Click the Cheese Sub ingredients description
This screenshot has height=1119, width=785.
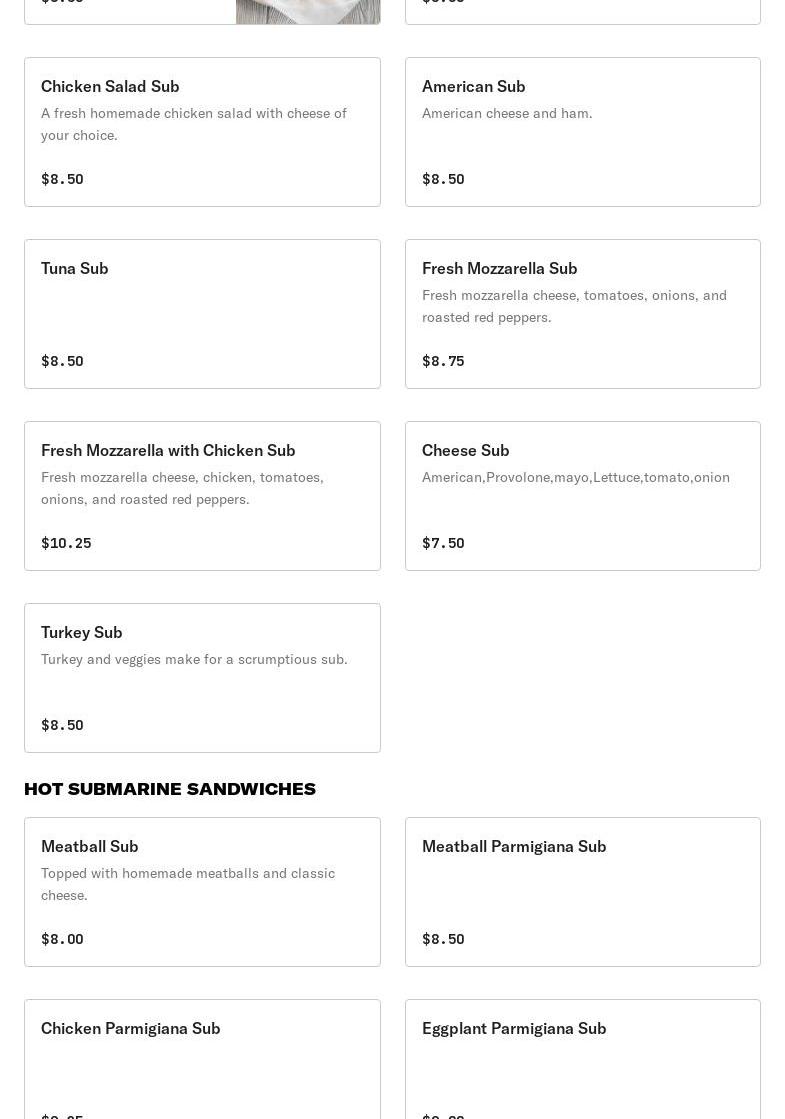[576, 477]
